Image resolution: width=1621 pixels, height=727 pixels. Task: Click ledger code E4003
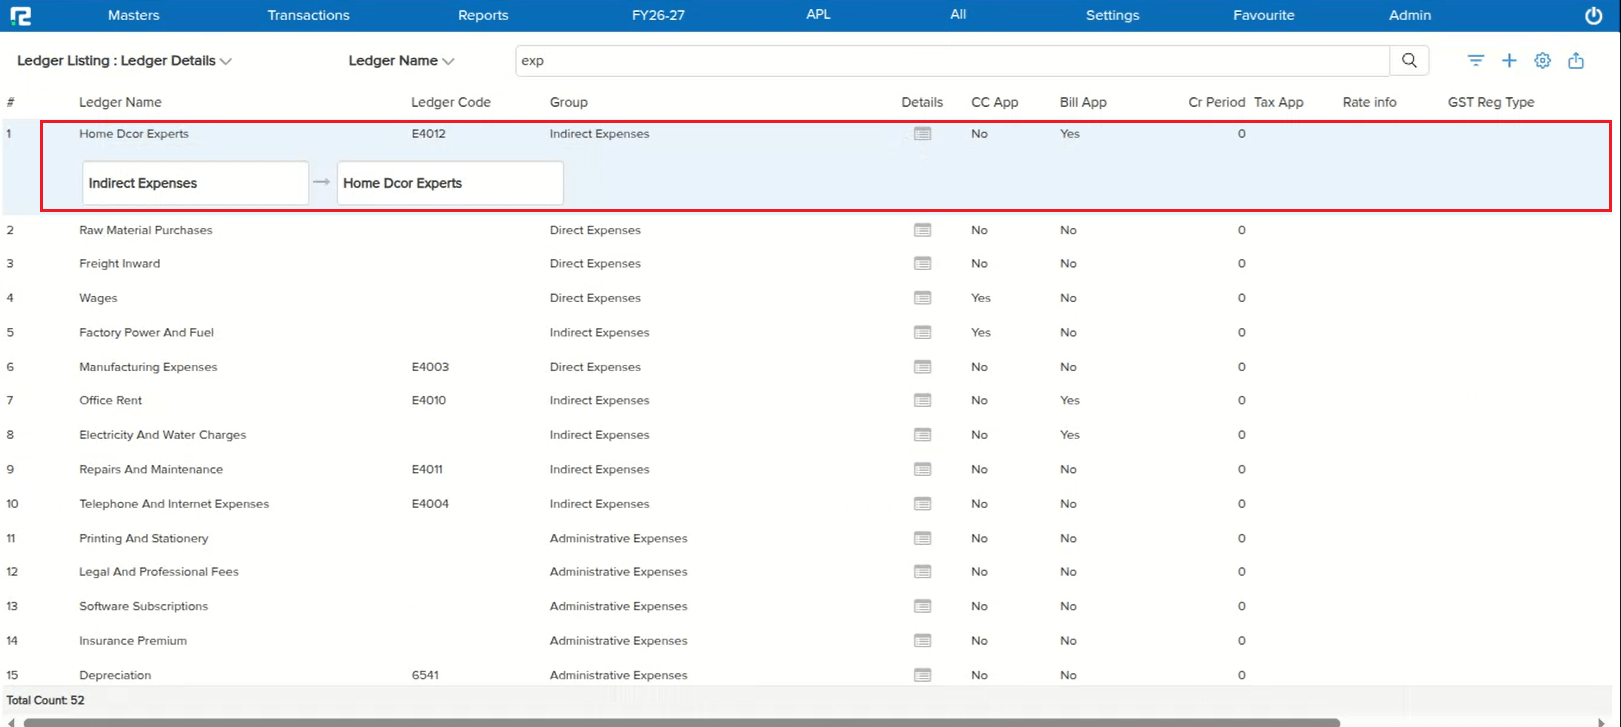click(430, 367)
